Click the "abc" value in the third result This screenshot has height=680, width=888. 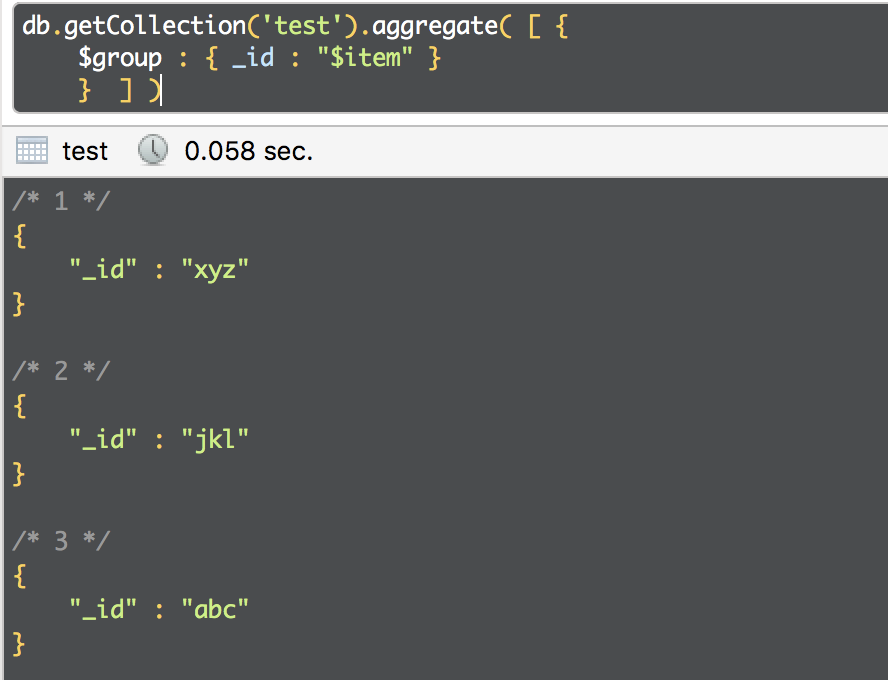tap(215, 608)
